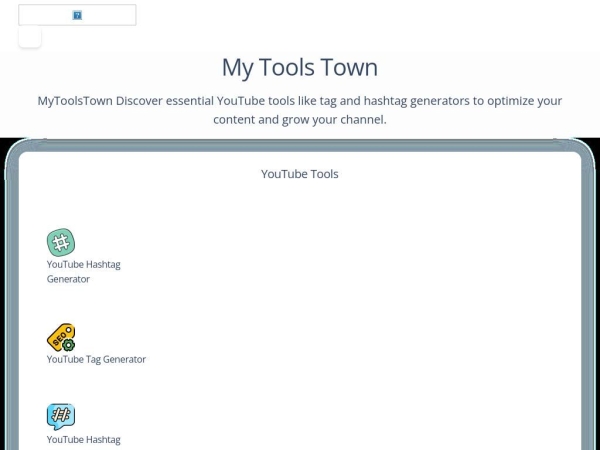Screen dimensions: 600x450
Task: Click the broken image logo placeholder
Action: [x=77, y=15]
